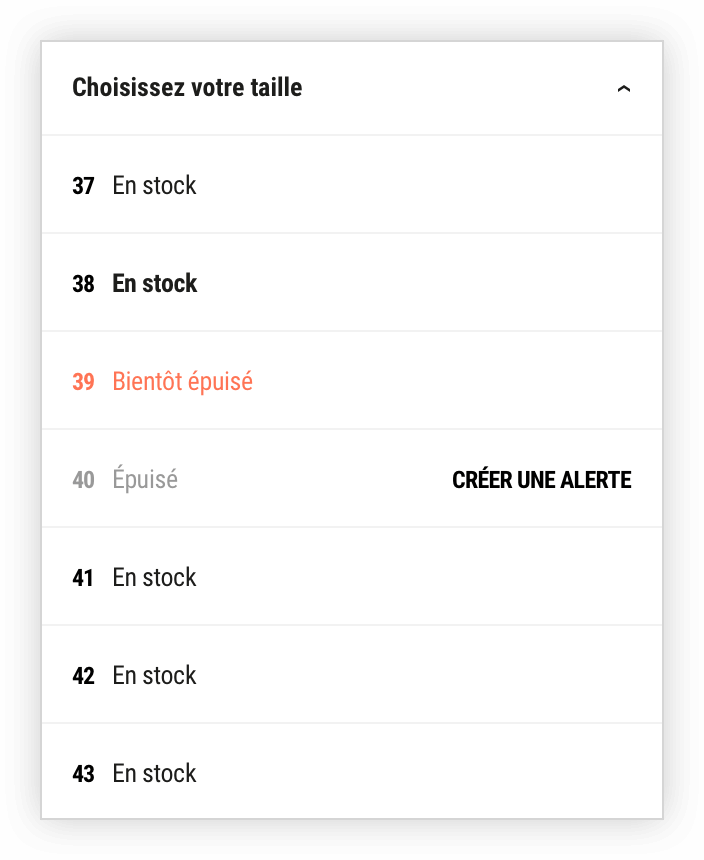
Task: Click the "CRÉER UNE ALERTE" link
Action: 542,480
